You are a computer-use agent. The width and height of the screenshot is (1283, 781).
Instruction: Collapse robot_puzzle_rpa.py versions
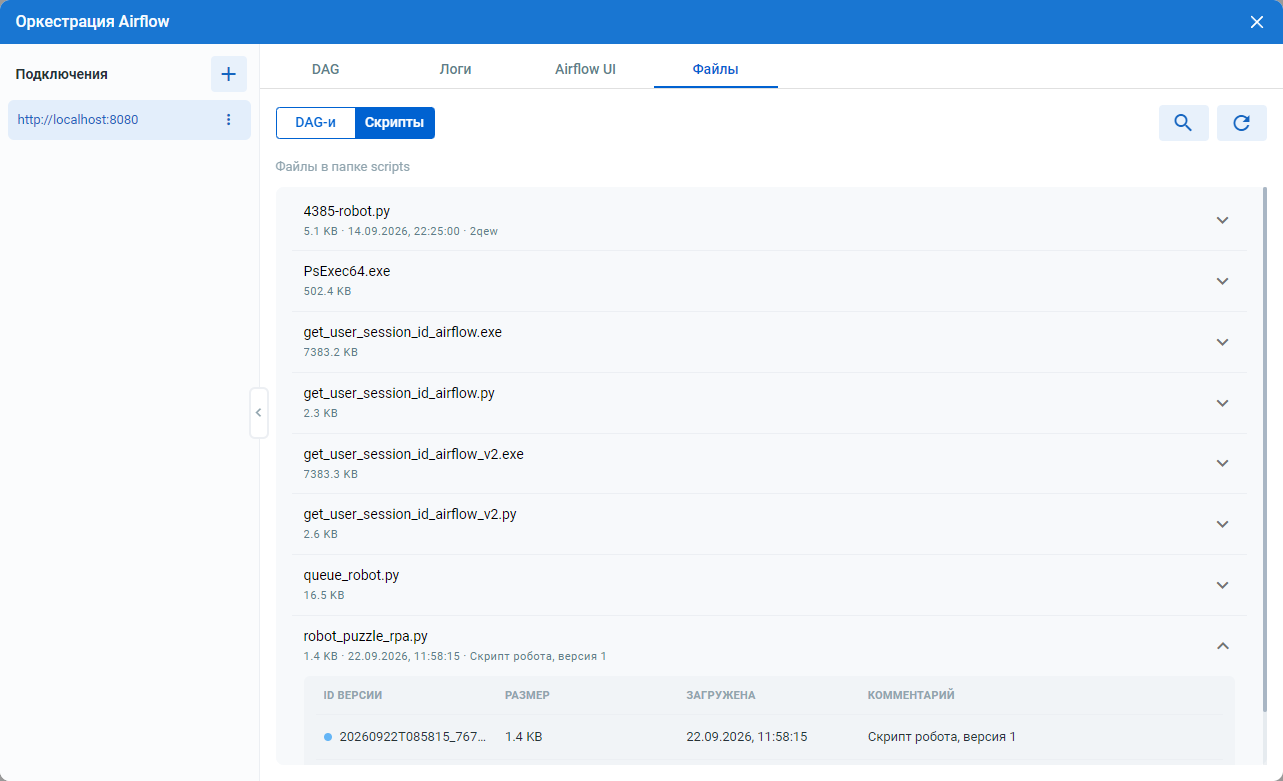click(1222, 646)
